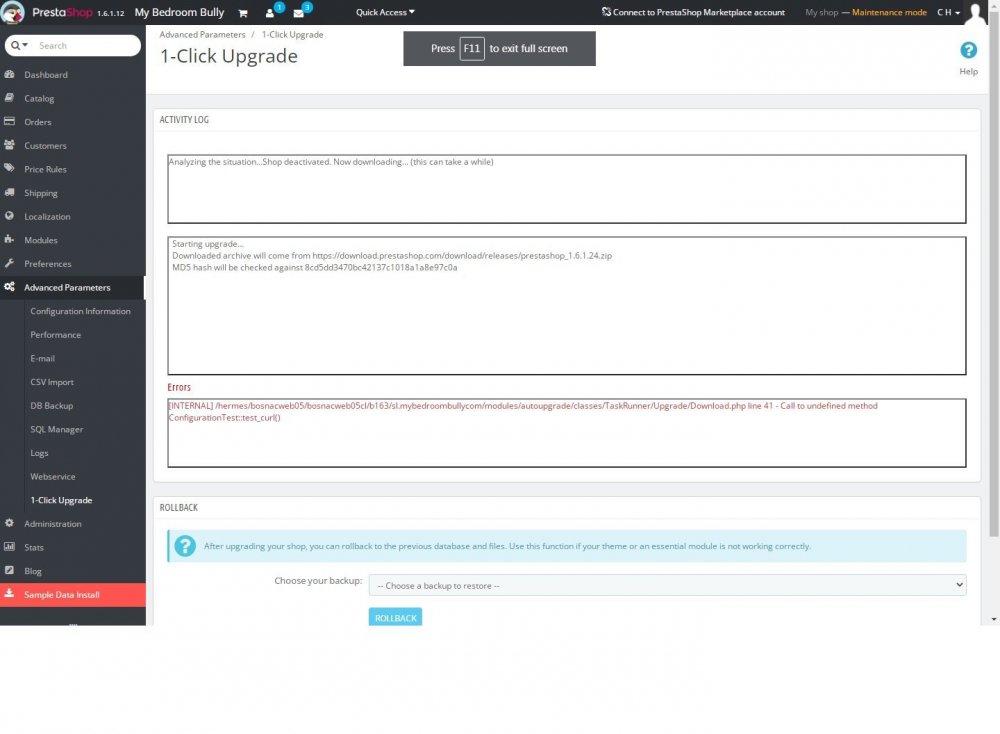Viewport: 1000px width, 734px height.
Task: Click the Advanced Parameters breadcrumb
Action: [202, 34]
